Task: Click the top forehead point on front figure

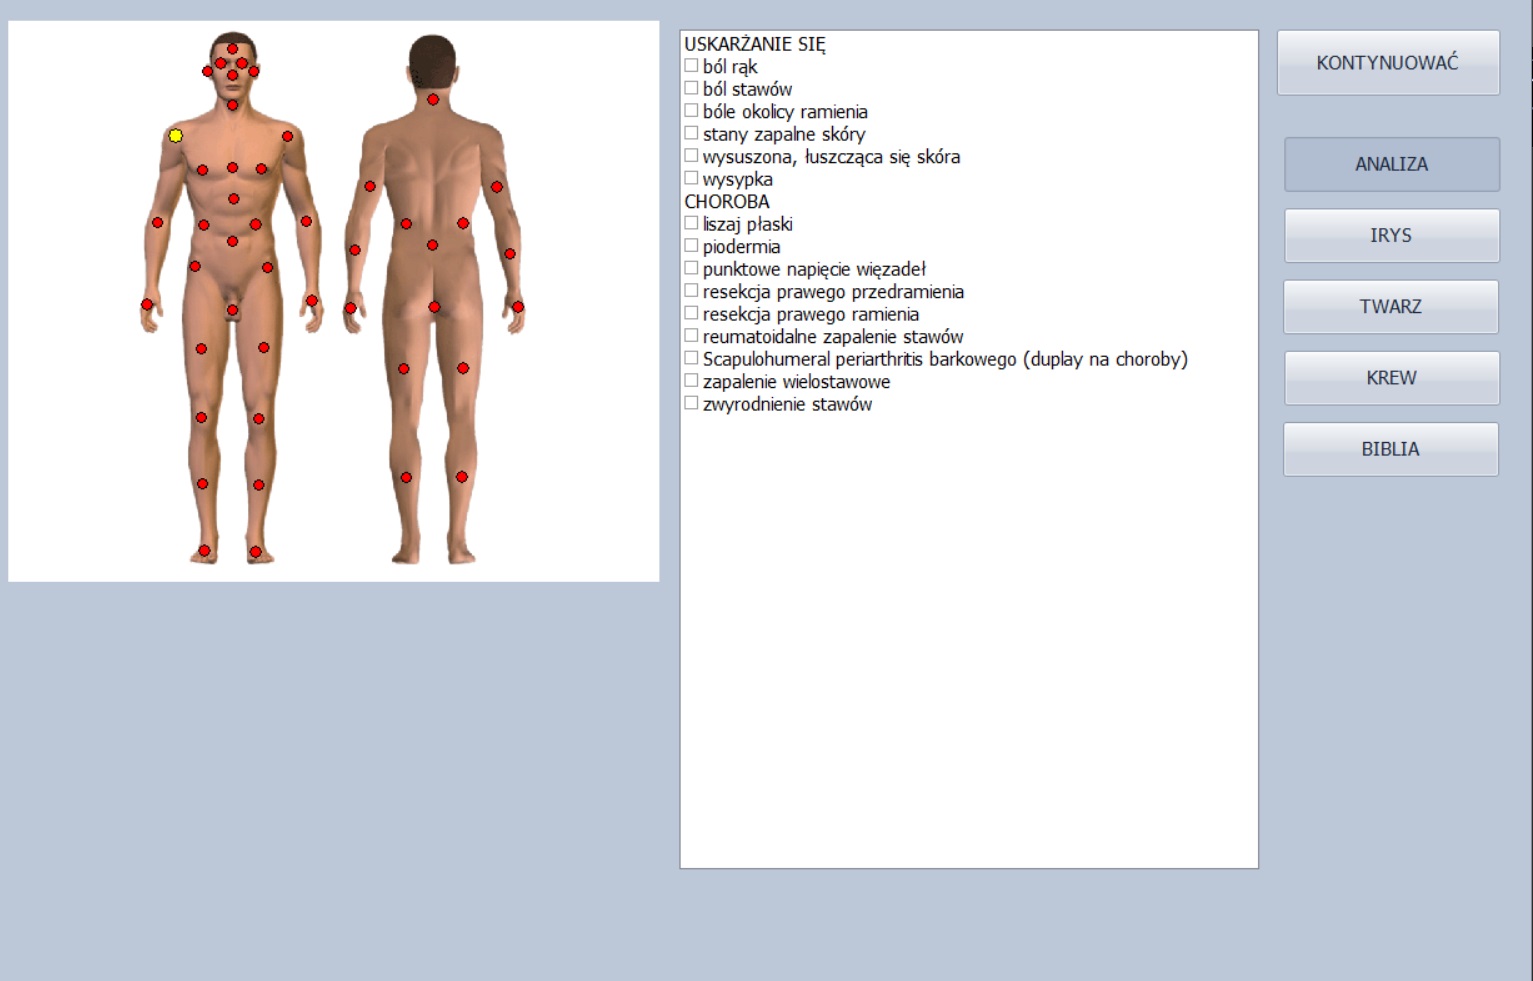Action: 232,48
